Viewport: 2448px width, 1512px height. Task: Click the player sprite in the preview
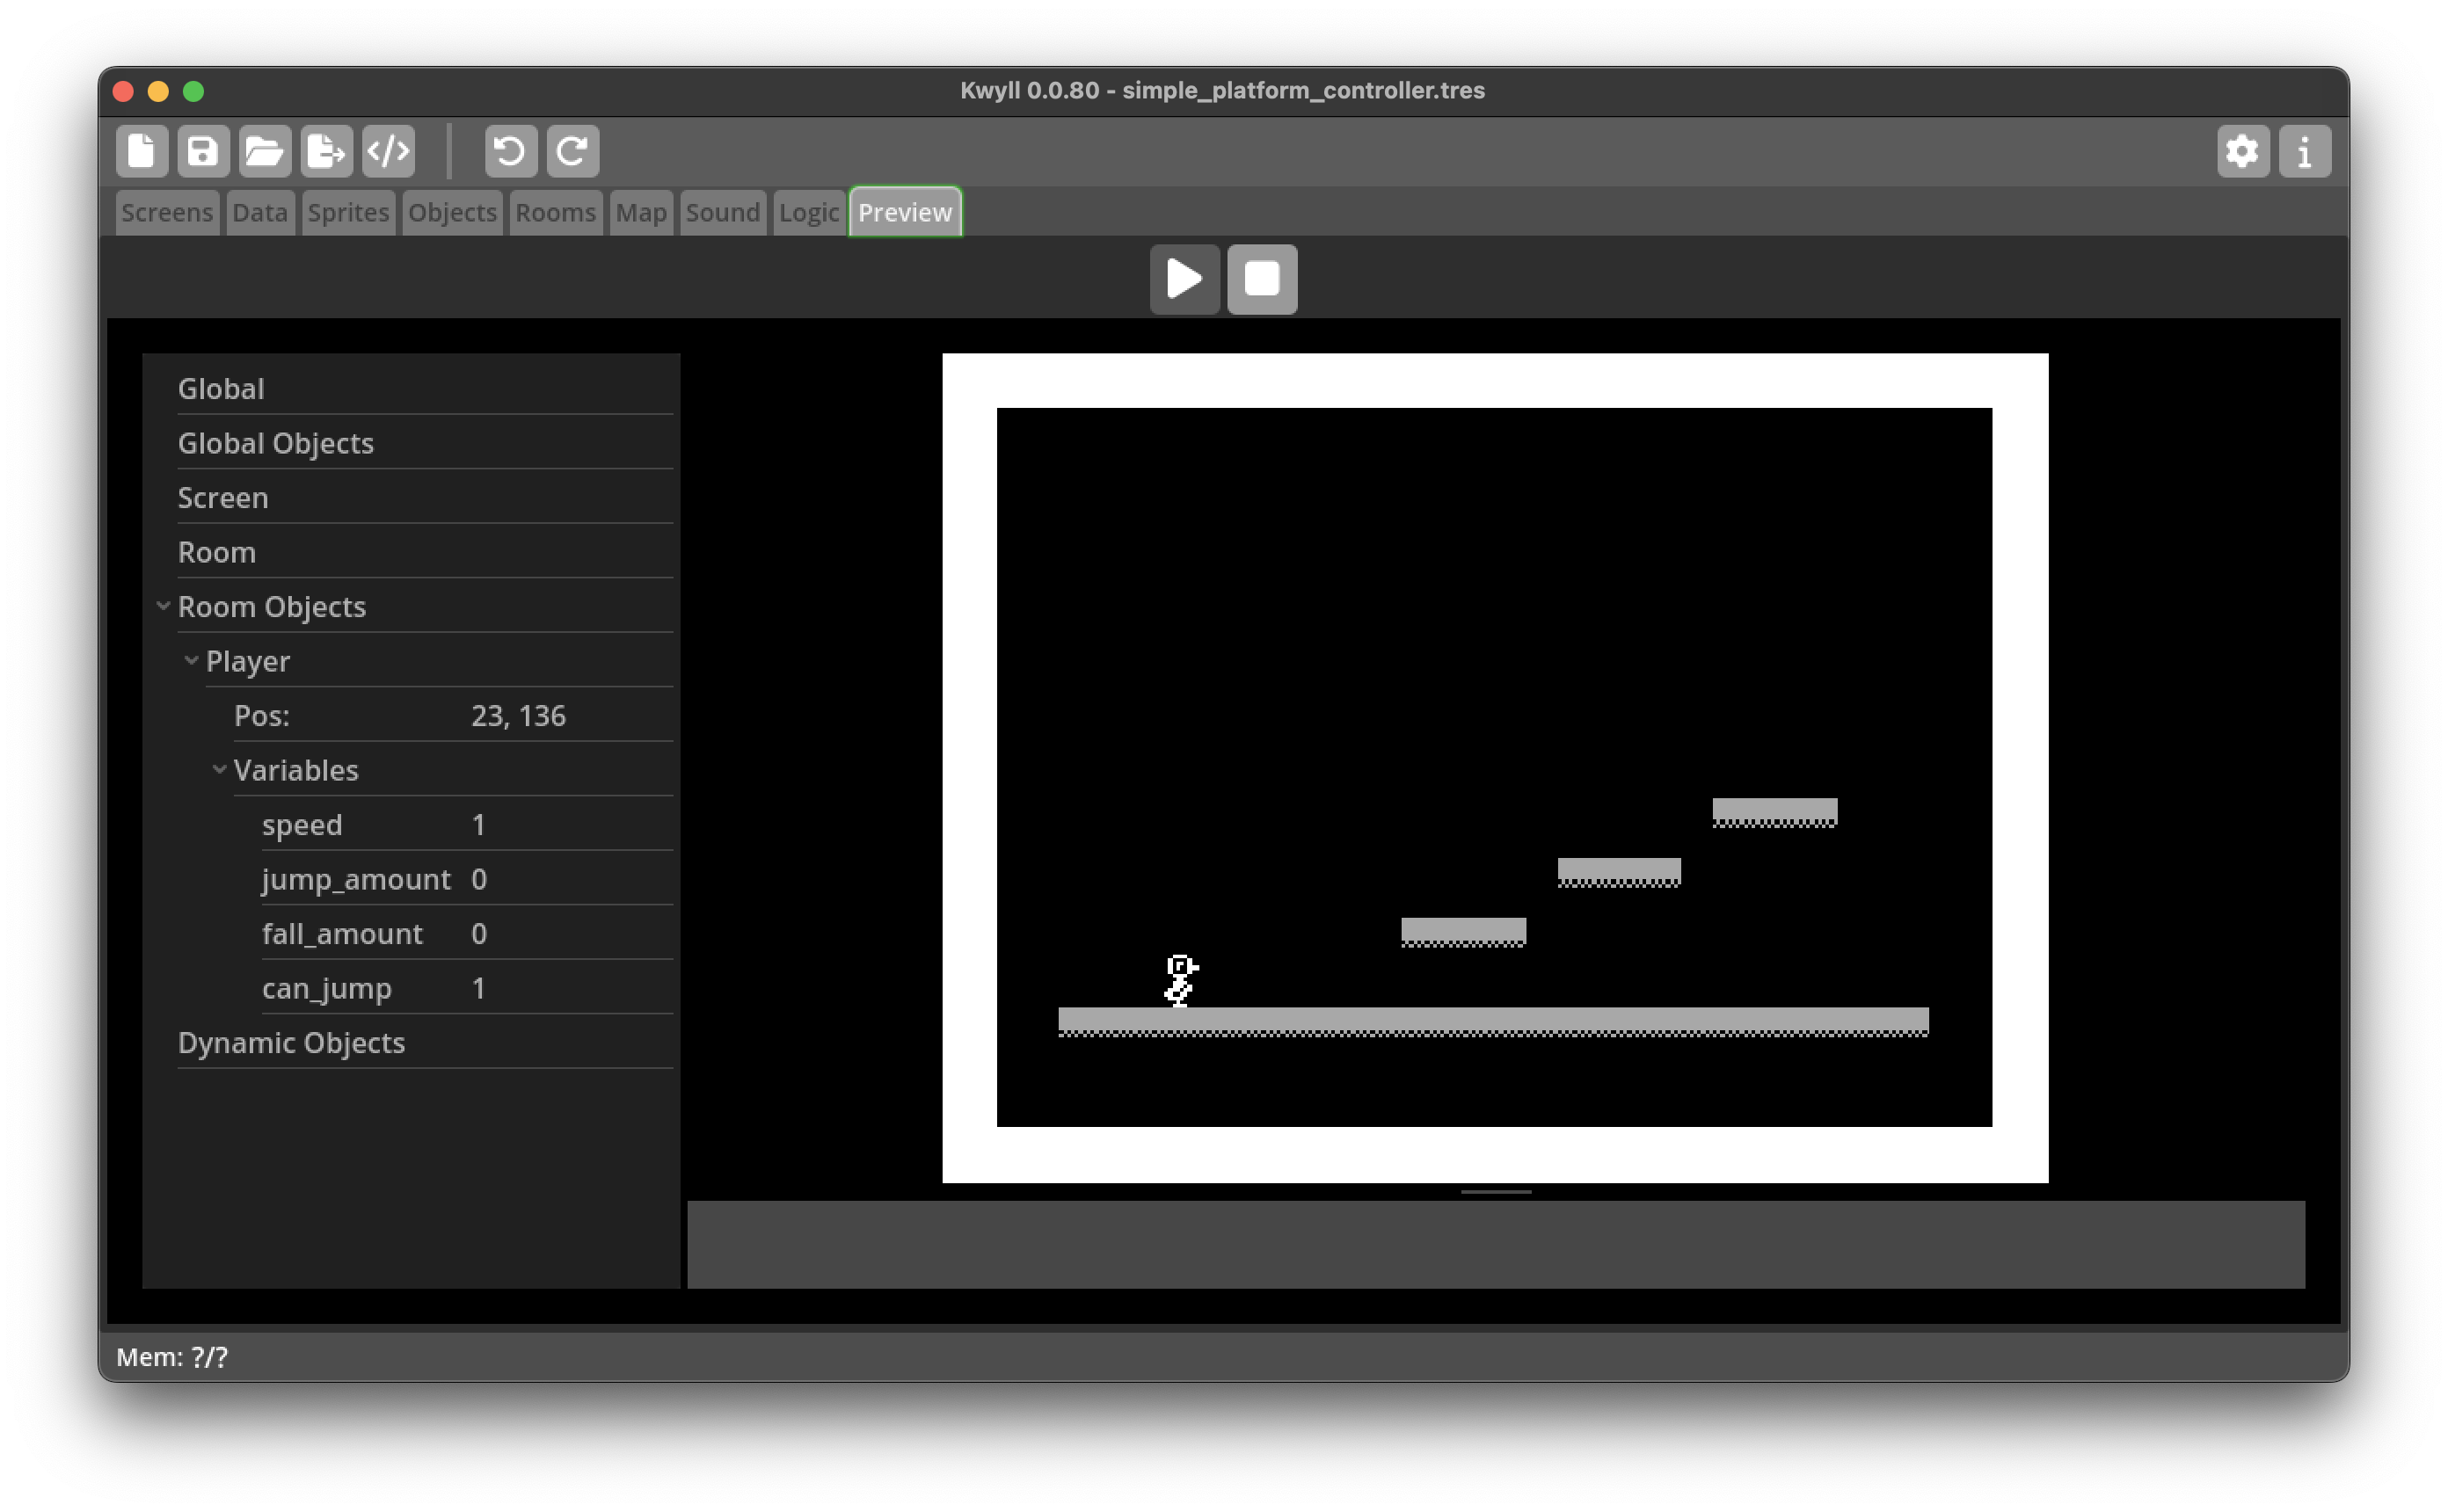(1180, 980)
